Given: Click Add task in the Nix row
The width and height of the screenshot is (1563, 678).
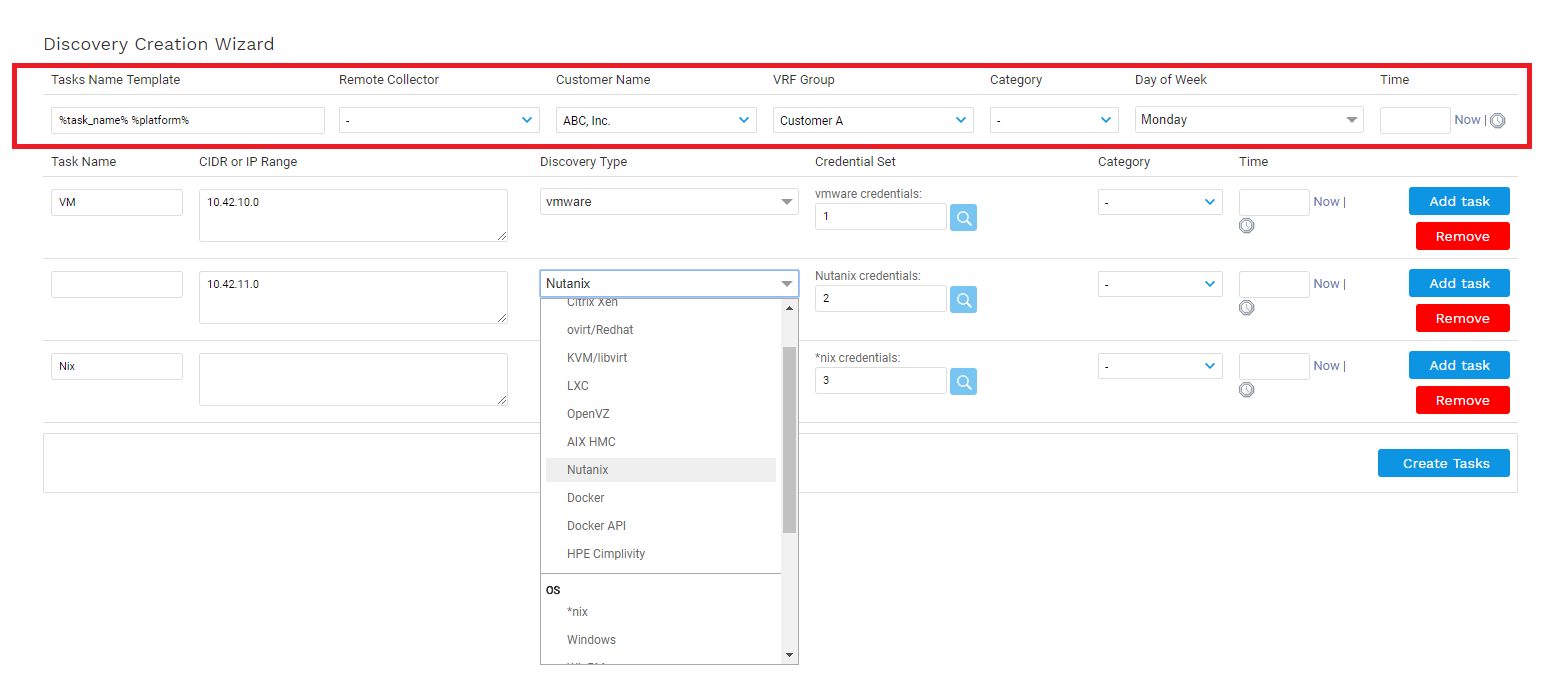Looking at the screenshot, I should pyautogui.click(x=1459, y=365).
